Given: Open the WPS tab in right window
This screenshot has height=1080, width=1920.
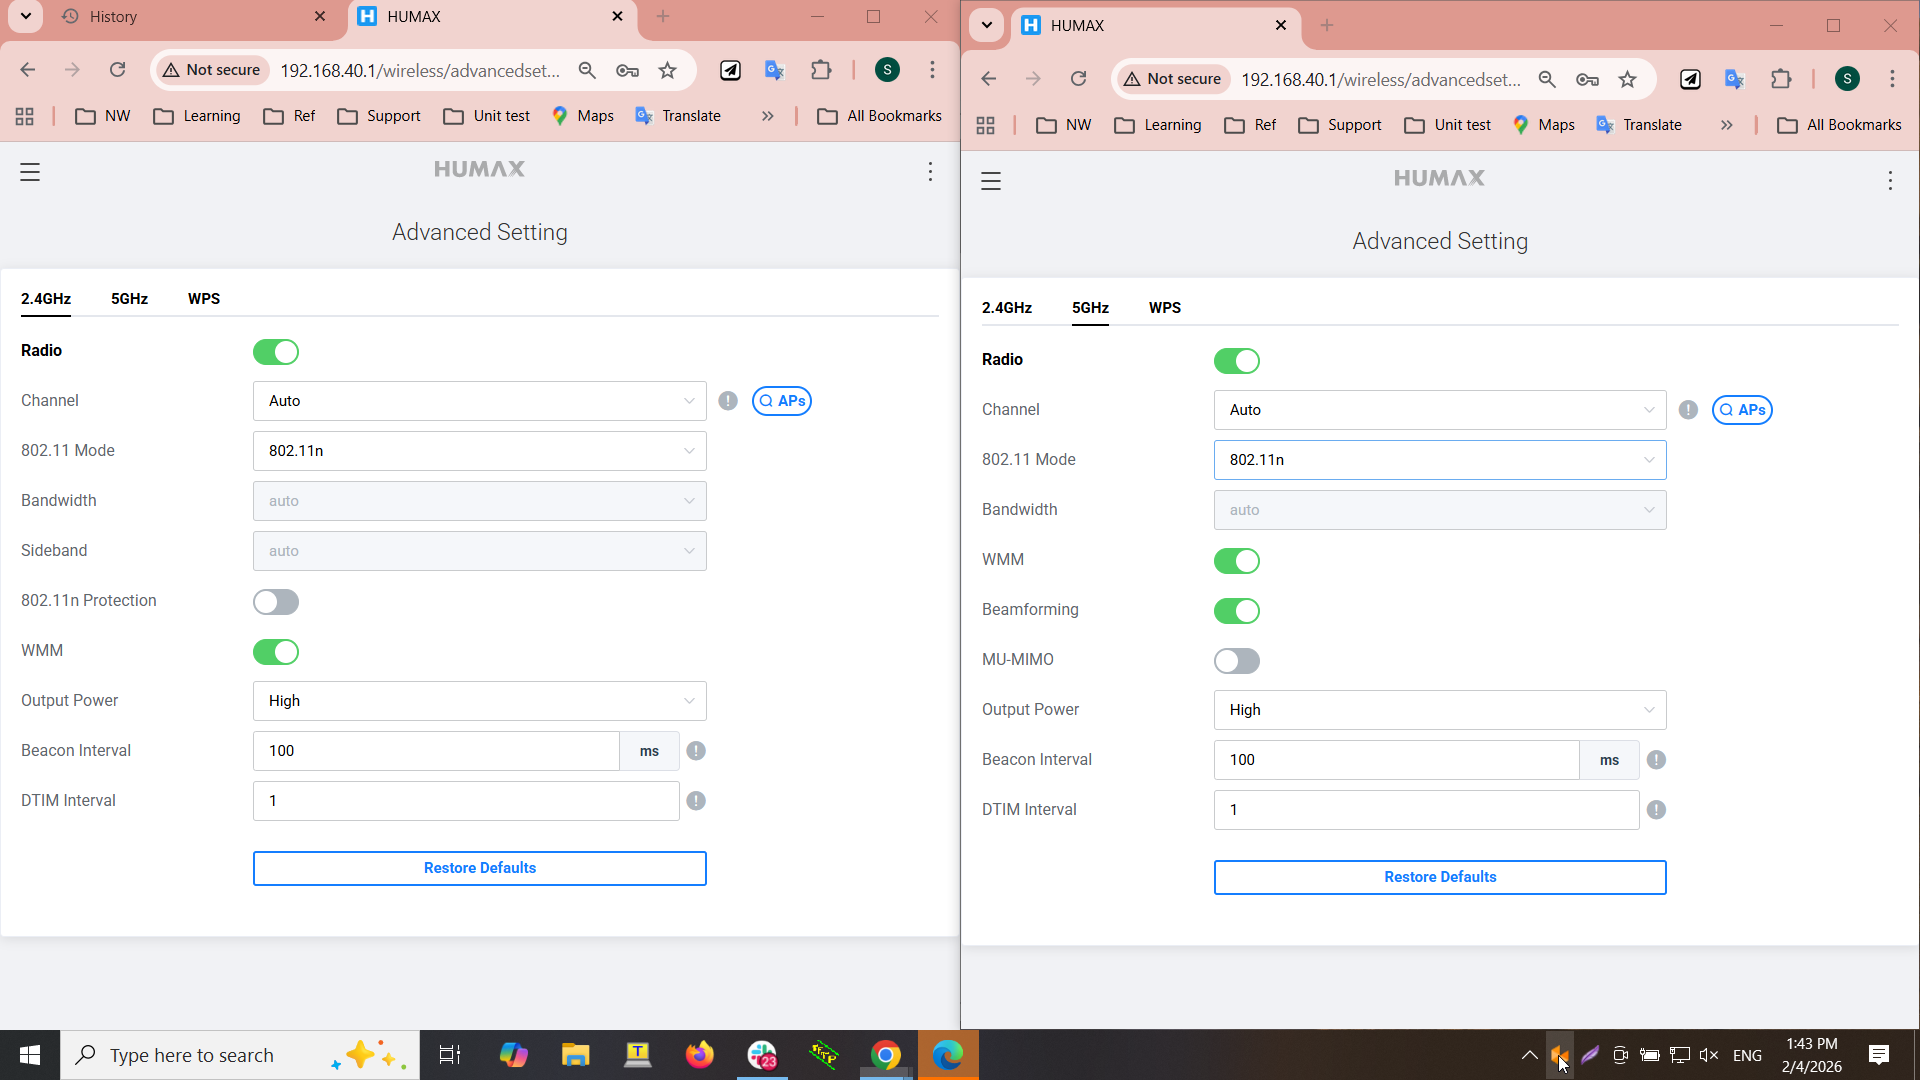Looking at the screenshot, I should pyautogui.click(x=1164, y=308).
